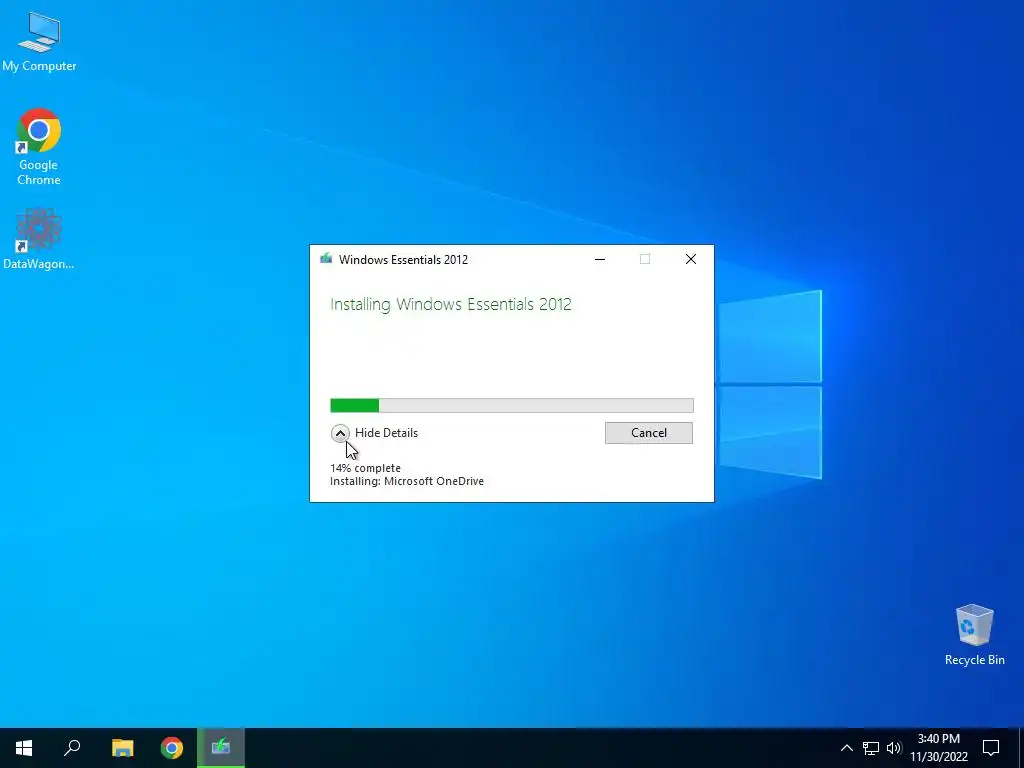The height and width of the screenshot is (768, 1024).
Task: Launch Chrome from the taskbar
Action: (x=172, y=748)
